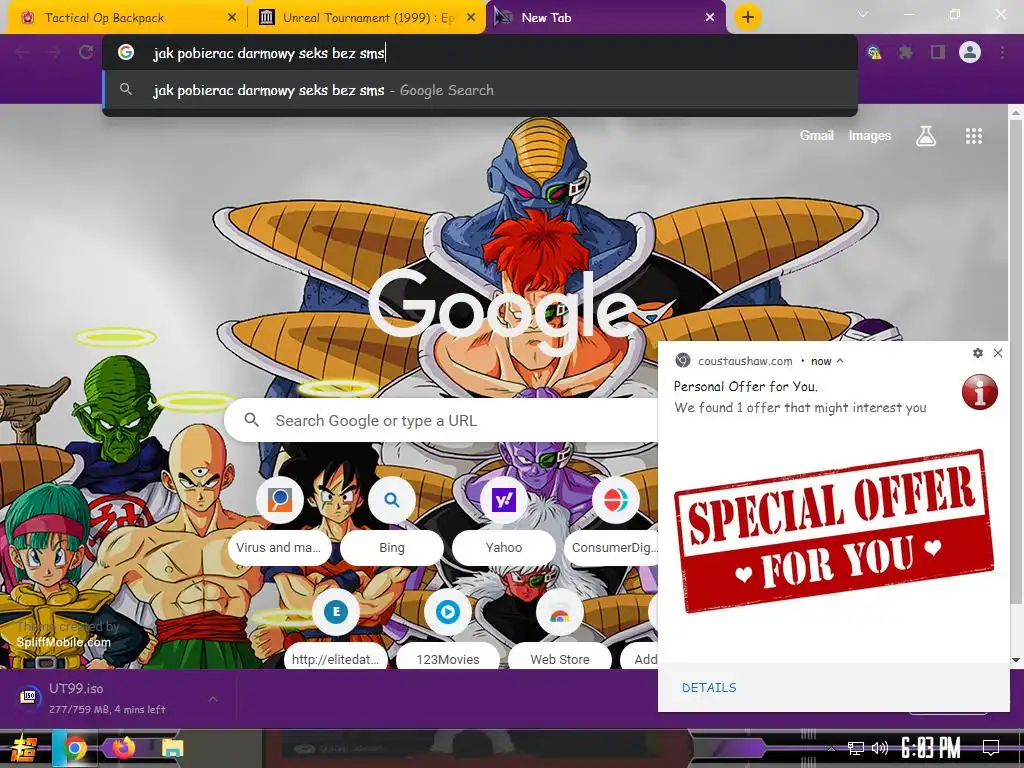Open the volume icon in the system tray

[x=880, y=748]
